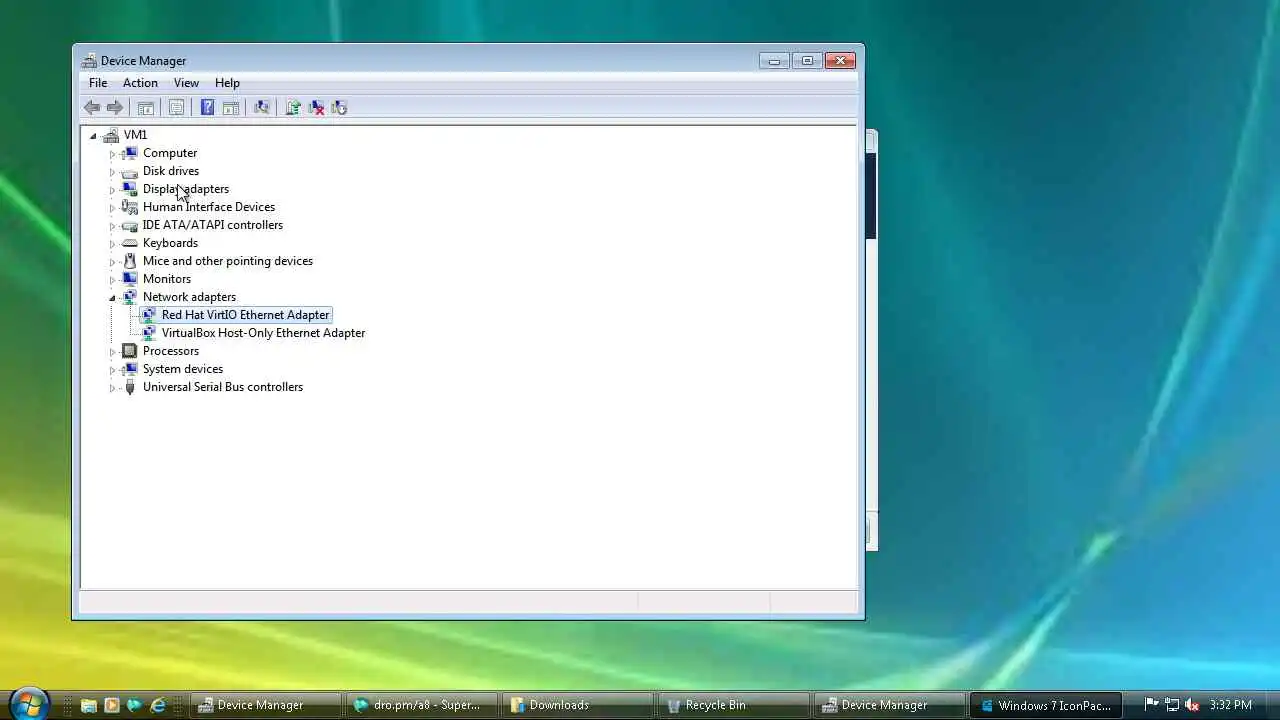The width and height of the screenshot is (1280, 720).
Task: Click the Disable device toolbar icon
Action: click(339, 108)
